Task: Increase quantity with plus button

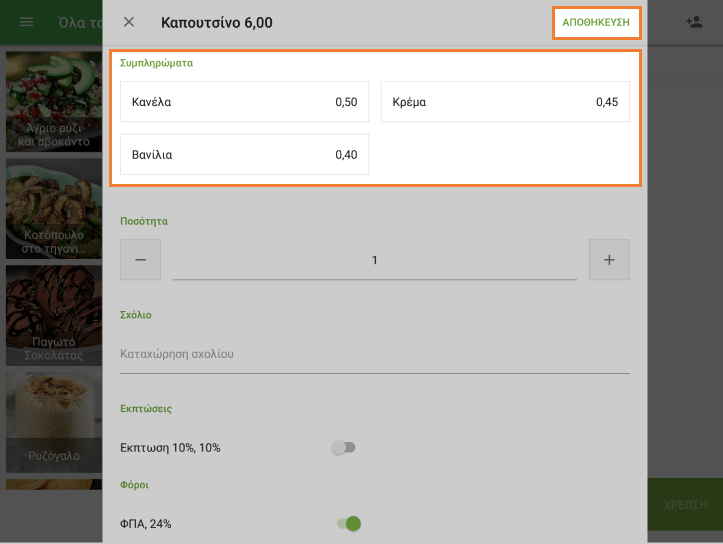Action: (609, 260)
